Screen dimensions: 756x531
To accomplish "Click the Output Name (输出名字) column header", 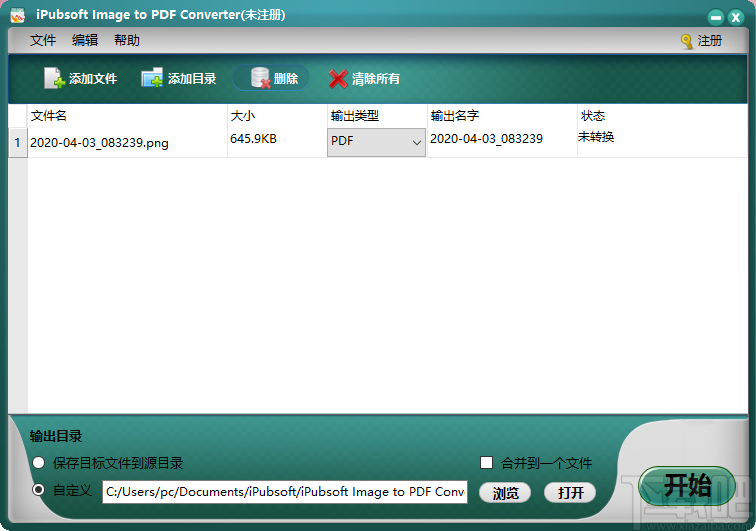I will (502, 116).
